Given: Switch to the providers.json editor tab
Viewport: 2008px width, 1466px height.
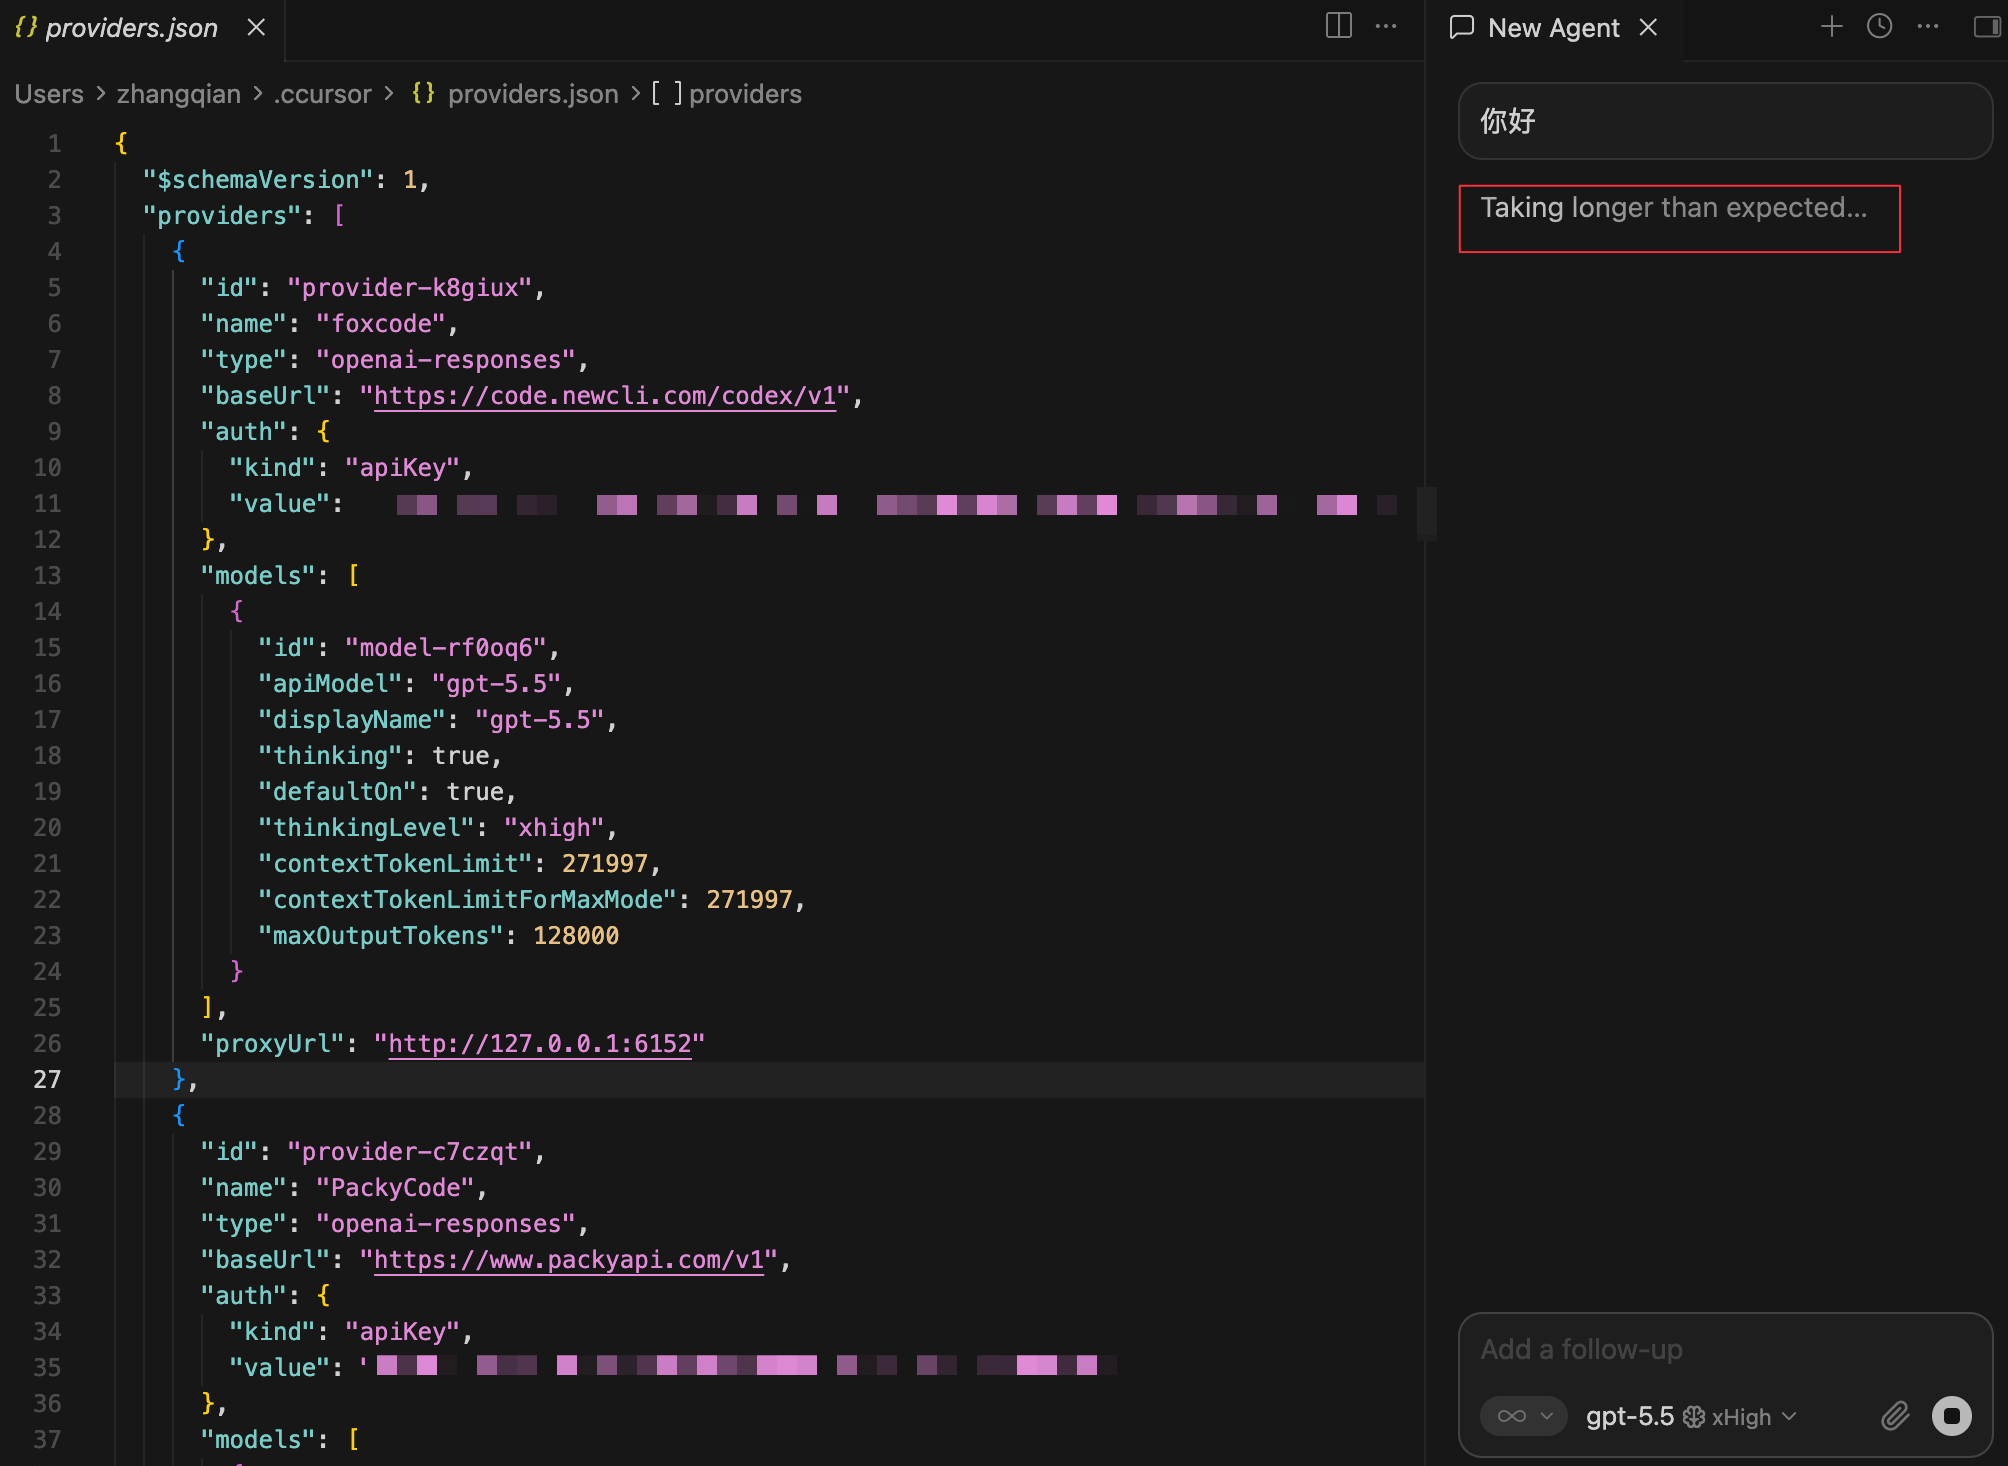Looking at the screenshot, I should [x=131, y=28].
